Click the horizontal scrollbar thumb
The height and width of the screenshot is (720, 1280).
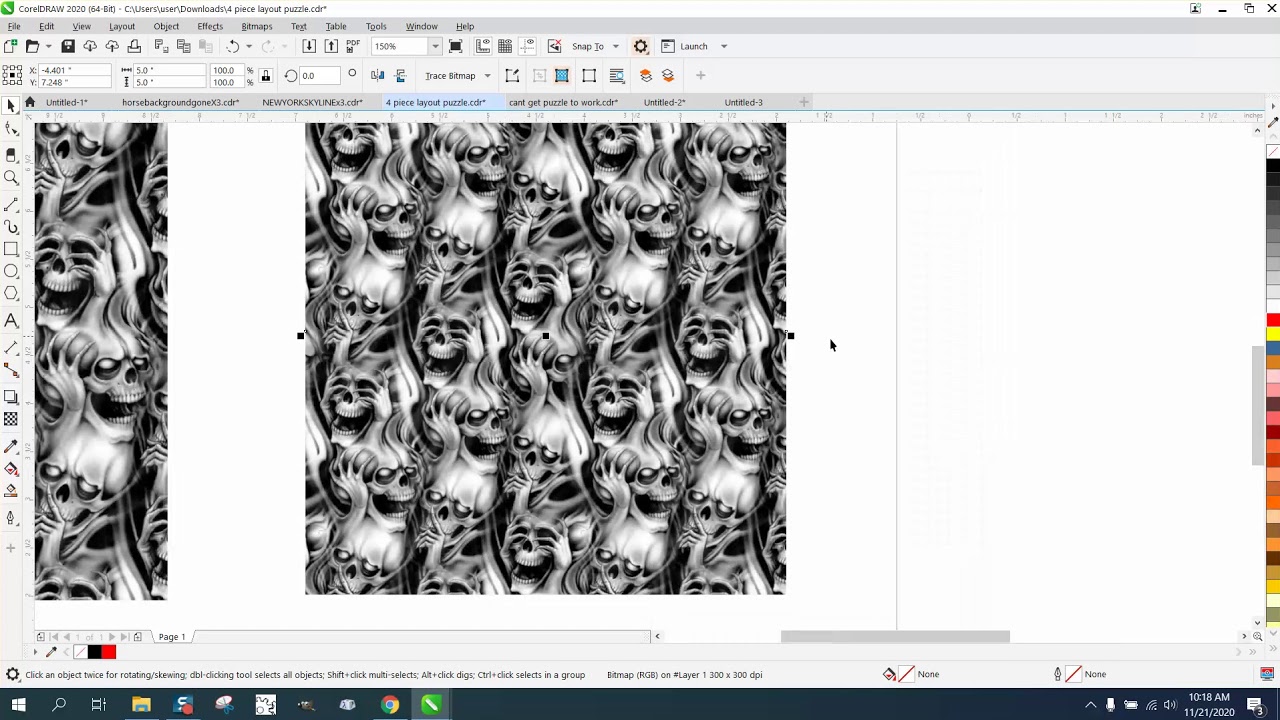895,636
